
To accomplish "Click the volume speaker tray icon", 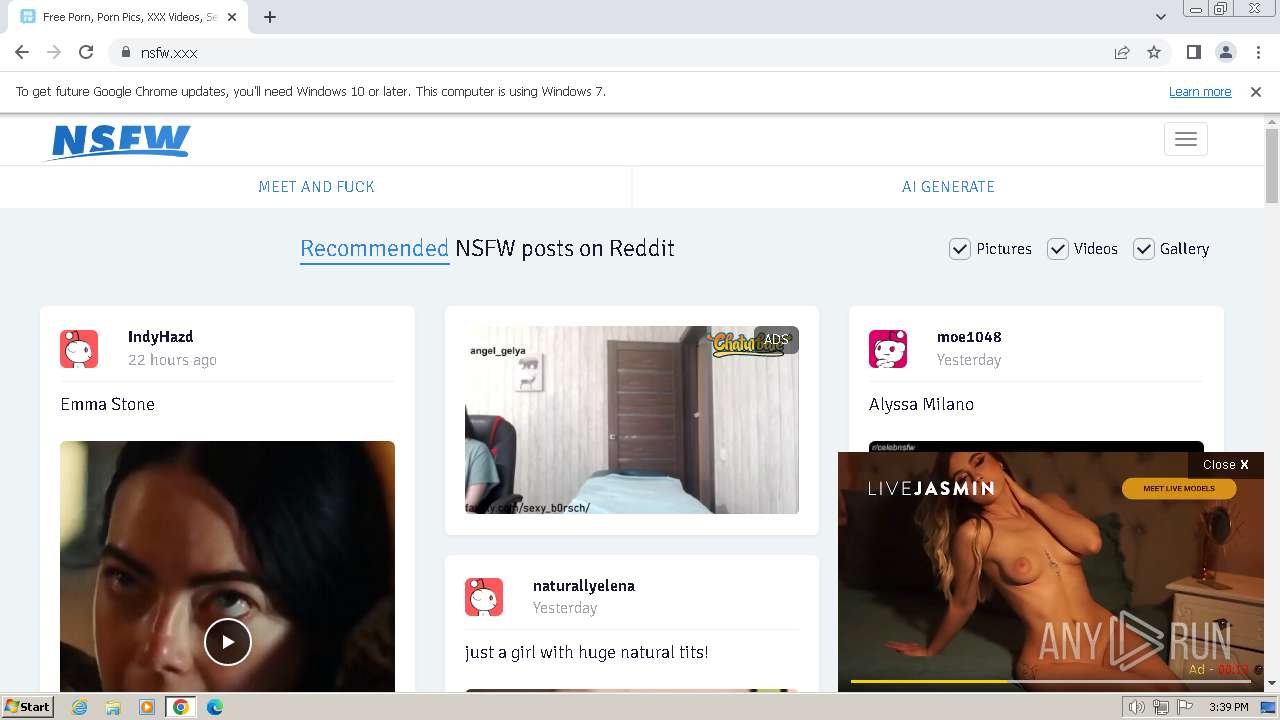I will [1136, 707].
